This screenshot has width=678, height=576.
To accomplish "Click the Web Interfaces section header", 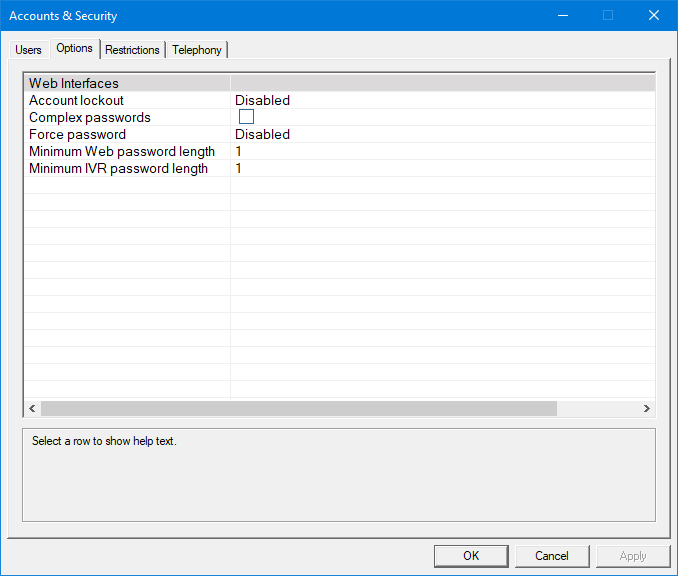I will (x=74, y=84).
